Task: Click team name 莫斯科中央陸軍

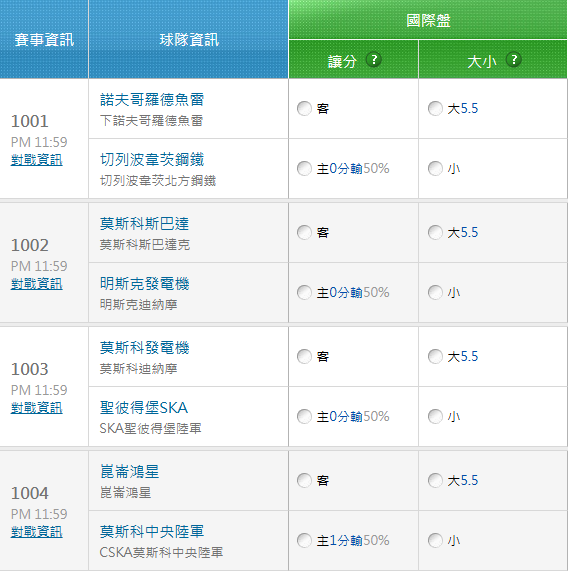Action: pyautogui.click(x=152, y=532)
